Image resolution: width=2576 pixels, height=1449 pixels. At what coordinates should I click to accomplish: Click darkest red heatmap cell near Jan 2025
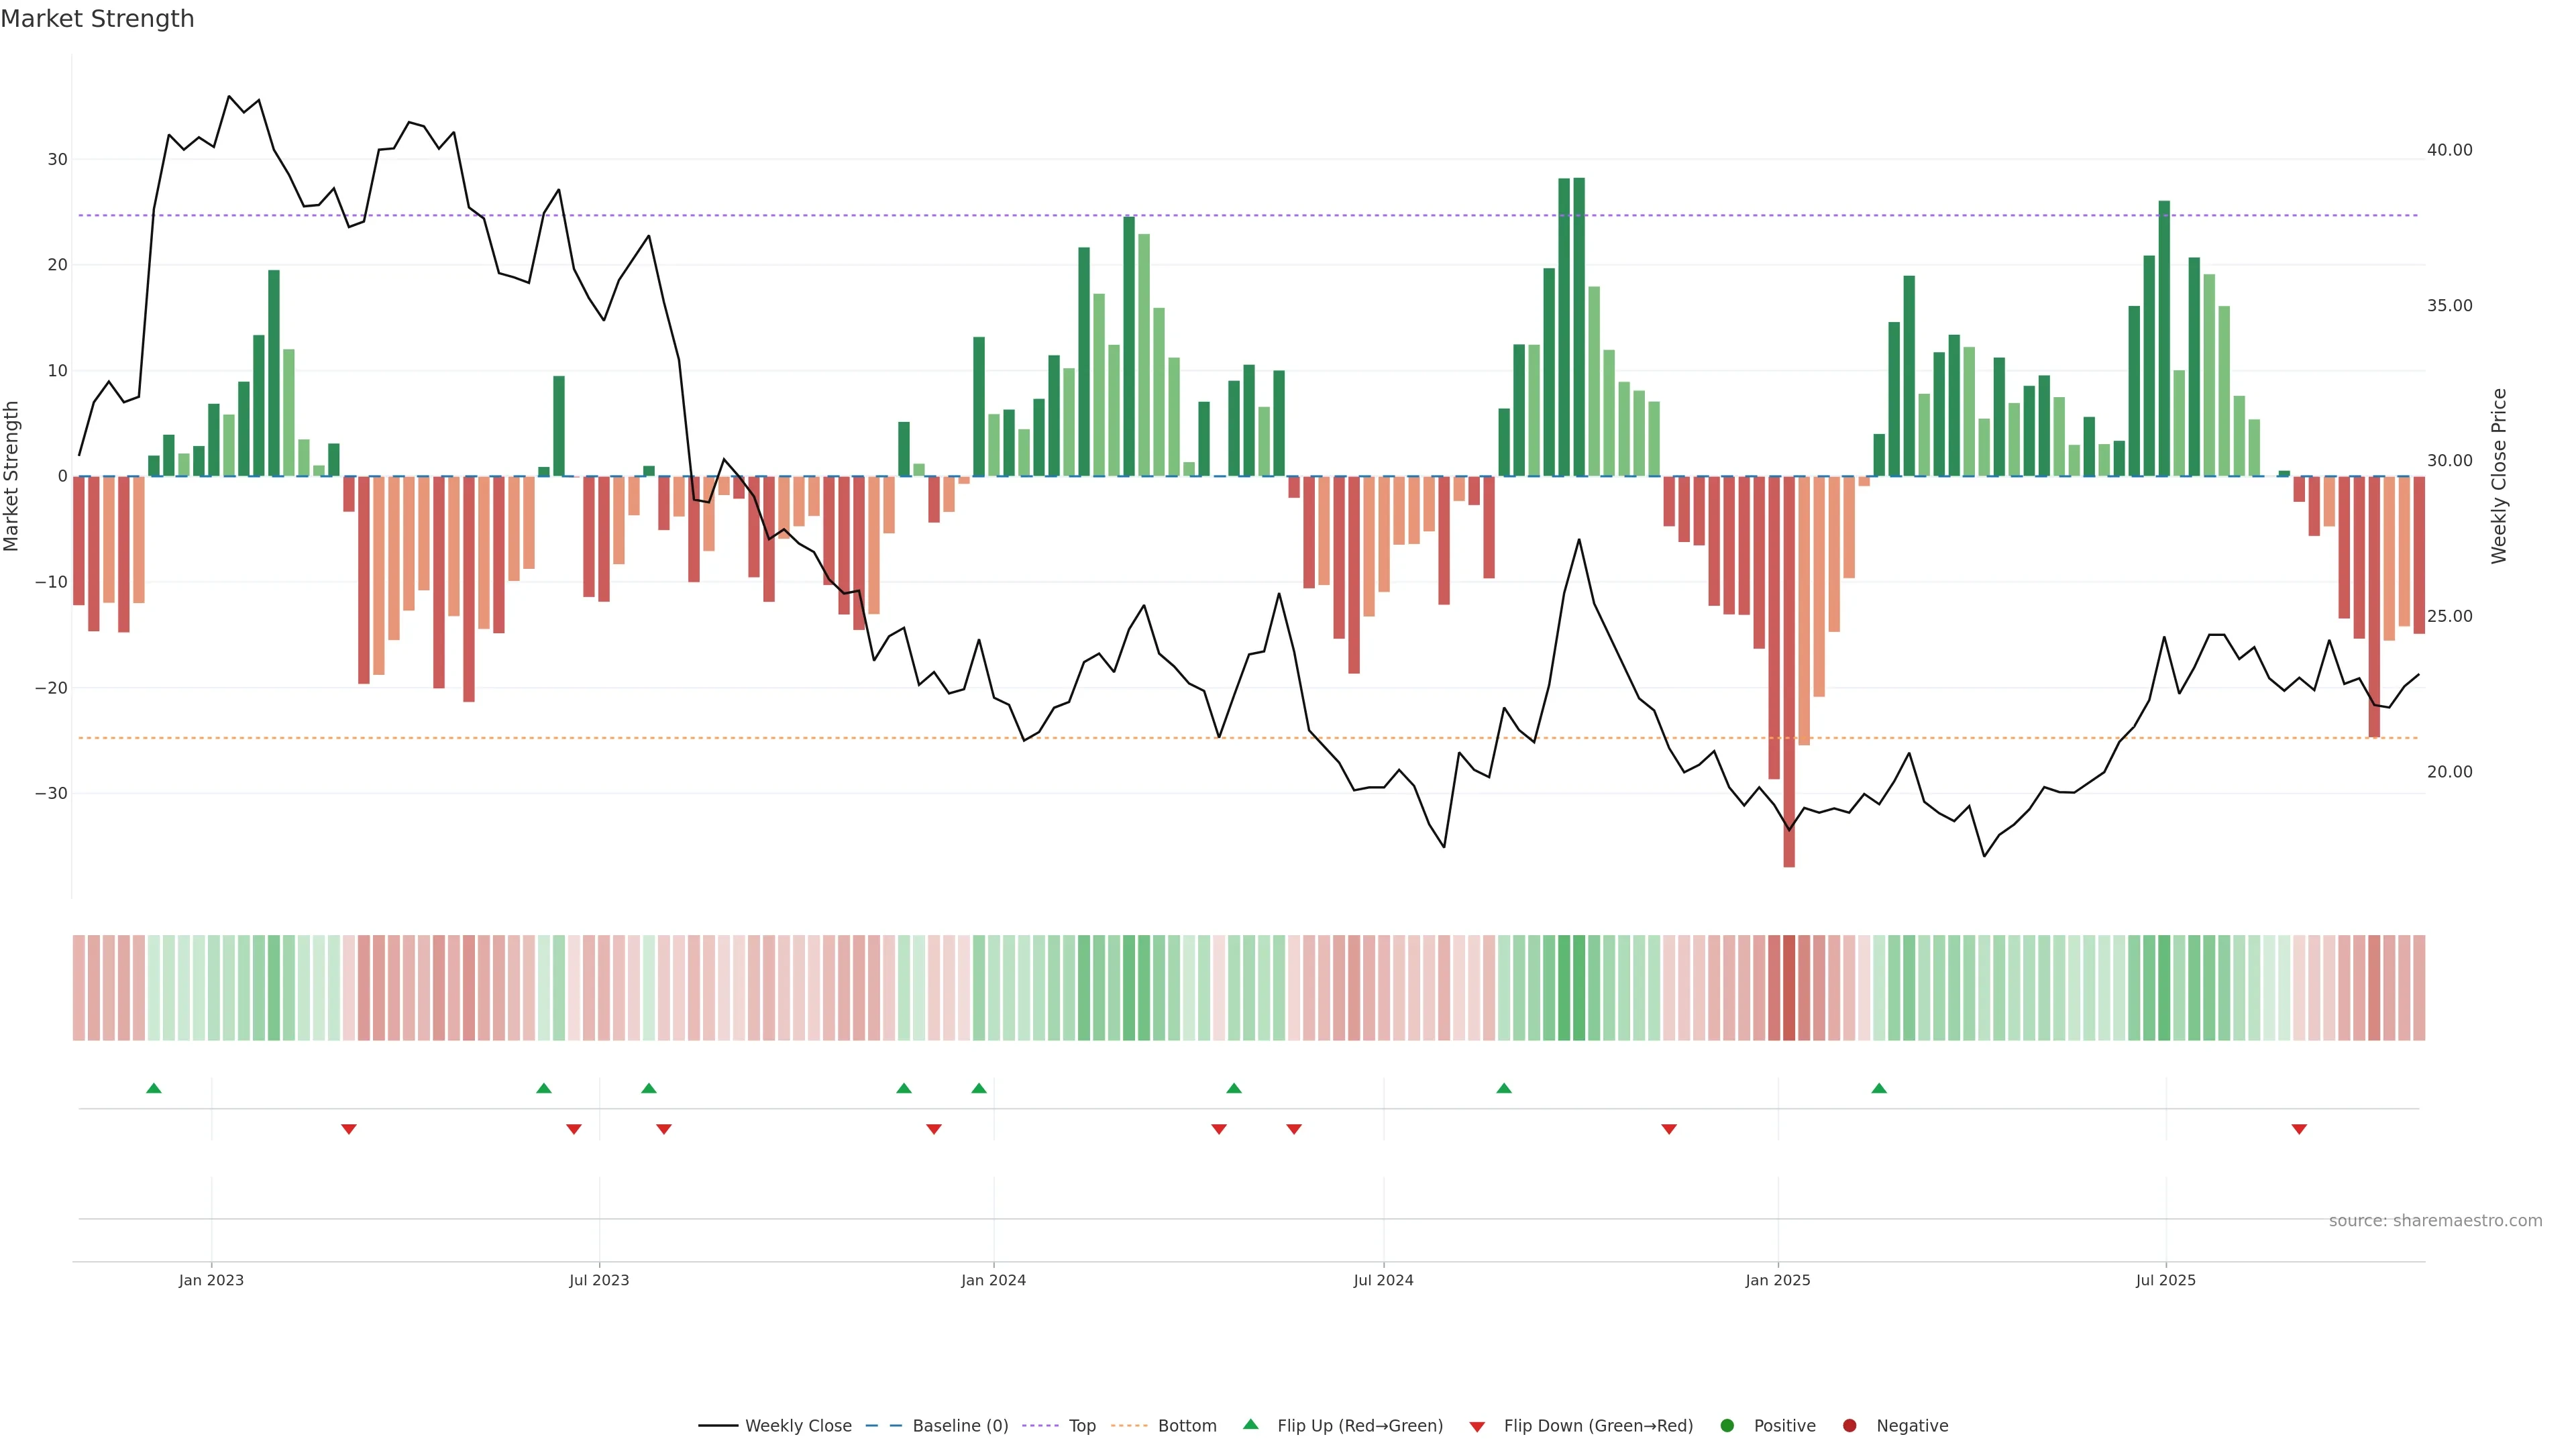1789,988
